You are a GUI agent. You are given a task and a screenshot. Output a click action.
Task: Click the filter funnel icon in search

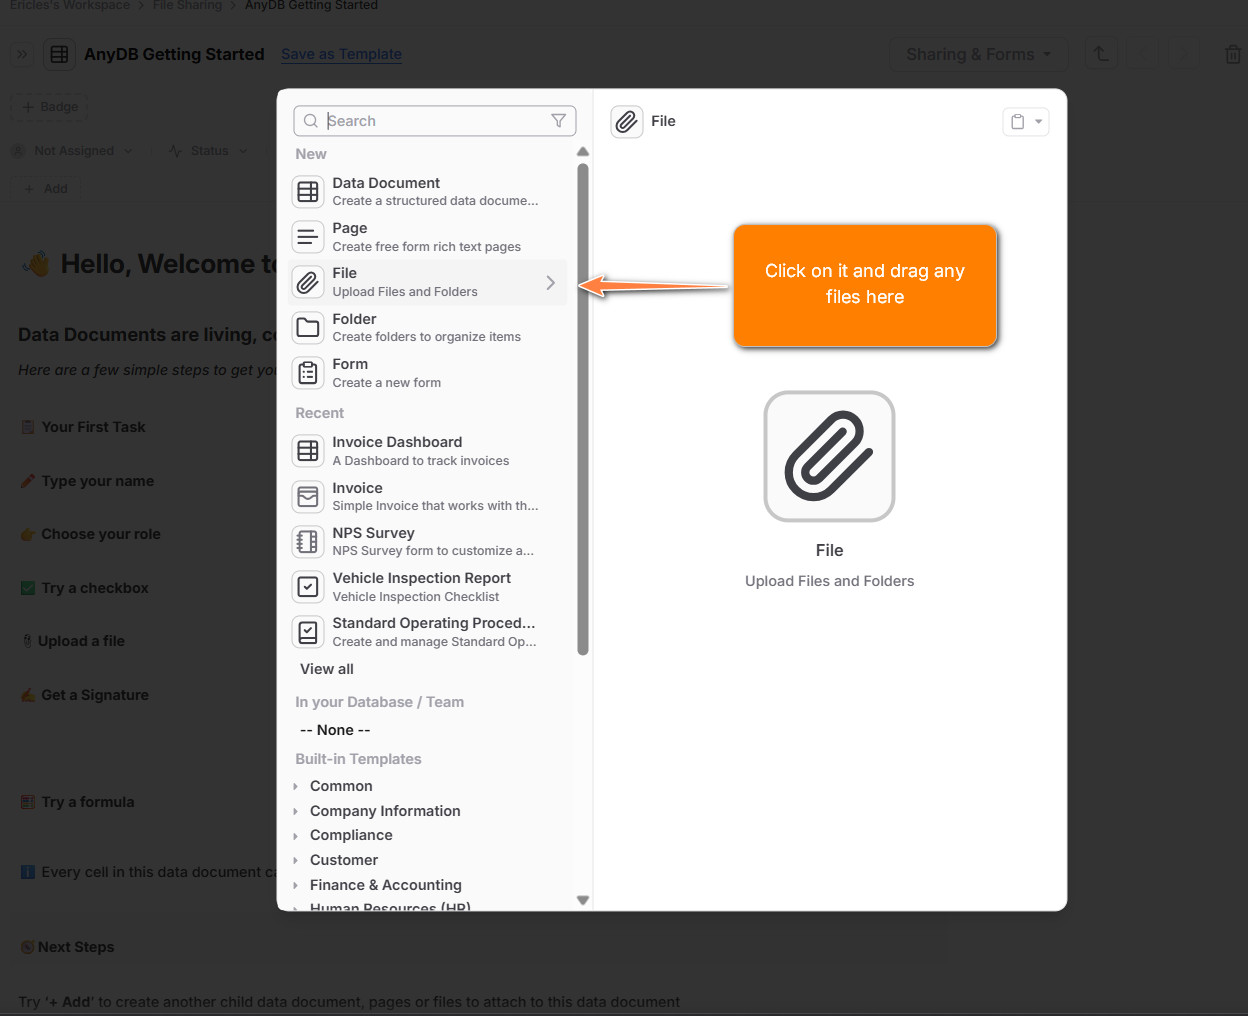click(x=558, y=121)
